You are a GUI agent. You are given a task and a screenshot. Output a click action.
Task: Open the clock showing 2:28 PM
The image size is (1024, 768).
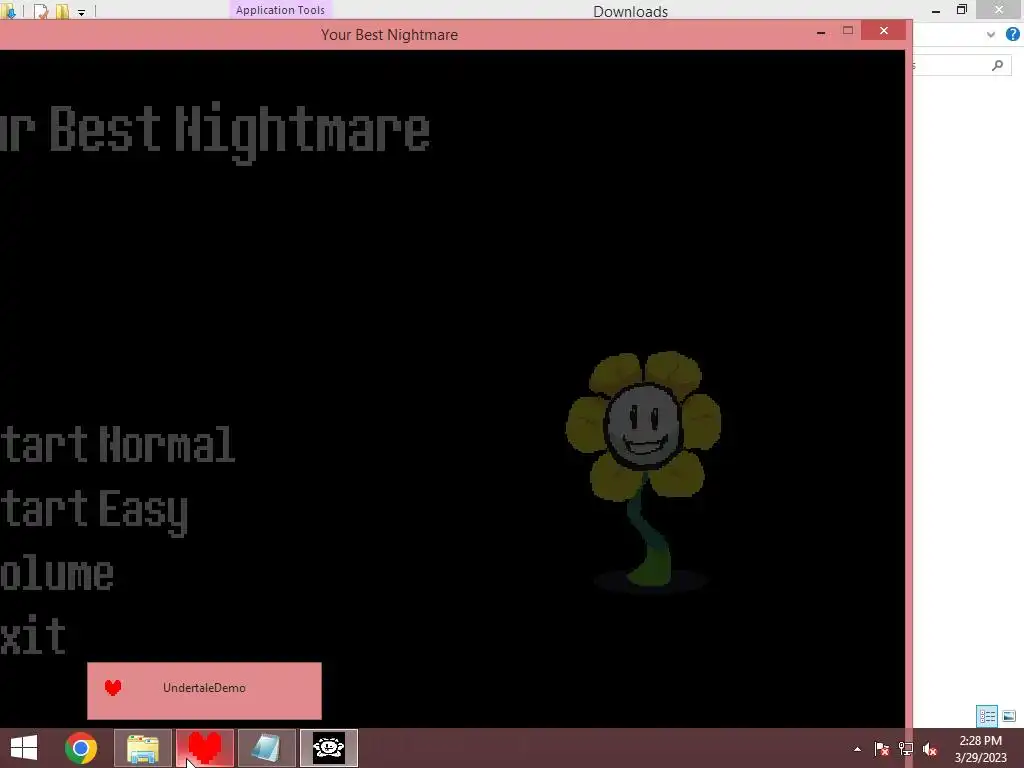click(x=980, y=749)
